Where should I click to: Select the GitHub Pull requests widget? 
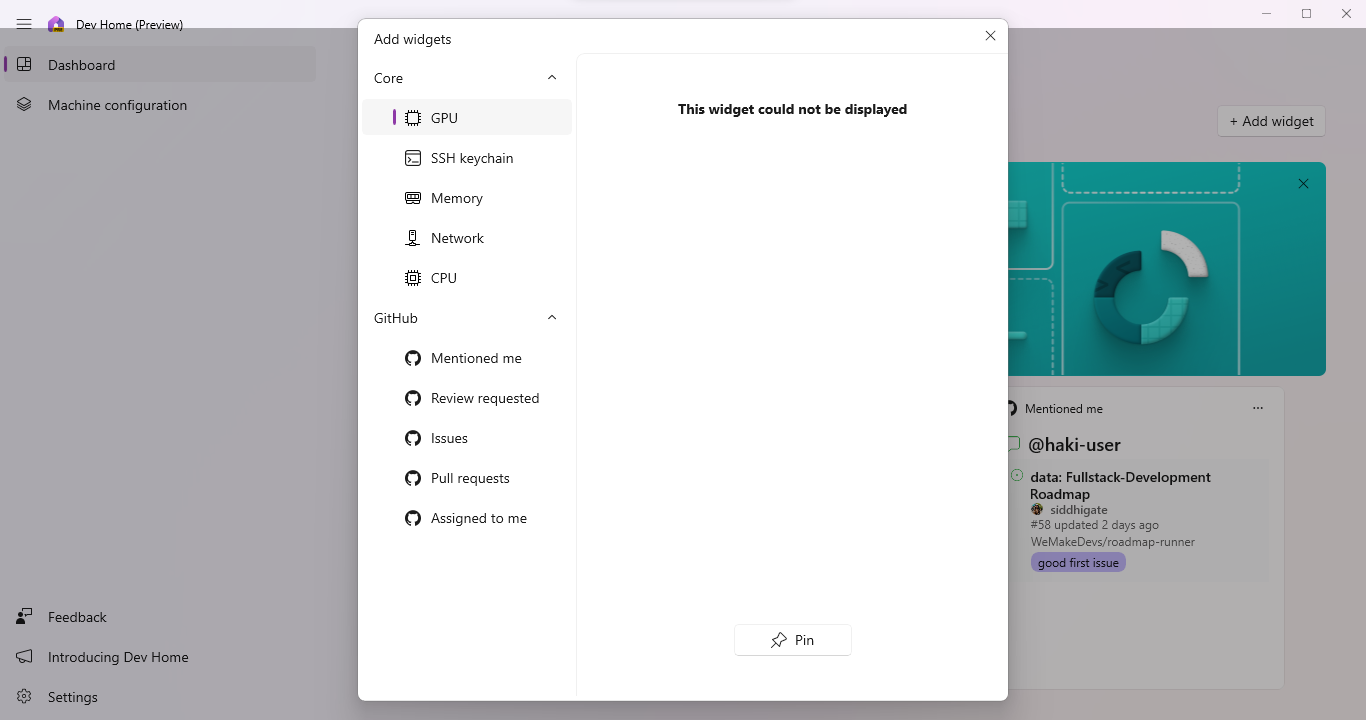point(469,478)
